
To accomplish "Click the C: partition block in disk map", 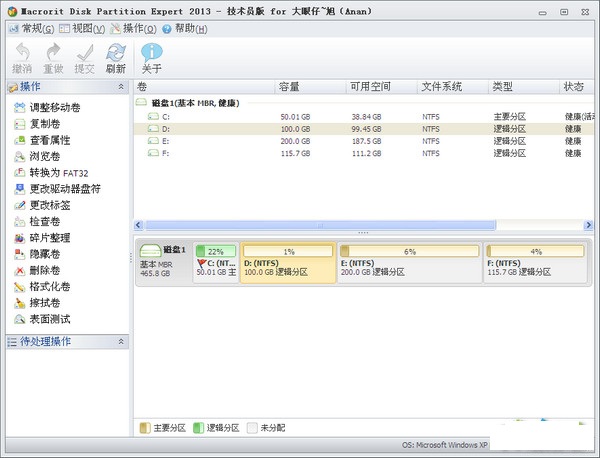I will click(216, 263).
